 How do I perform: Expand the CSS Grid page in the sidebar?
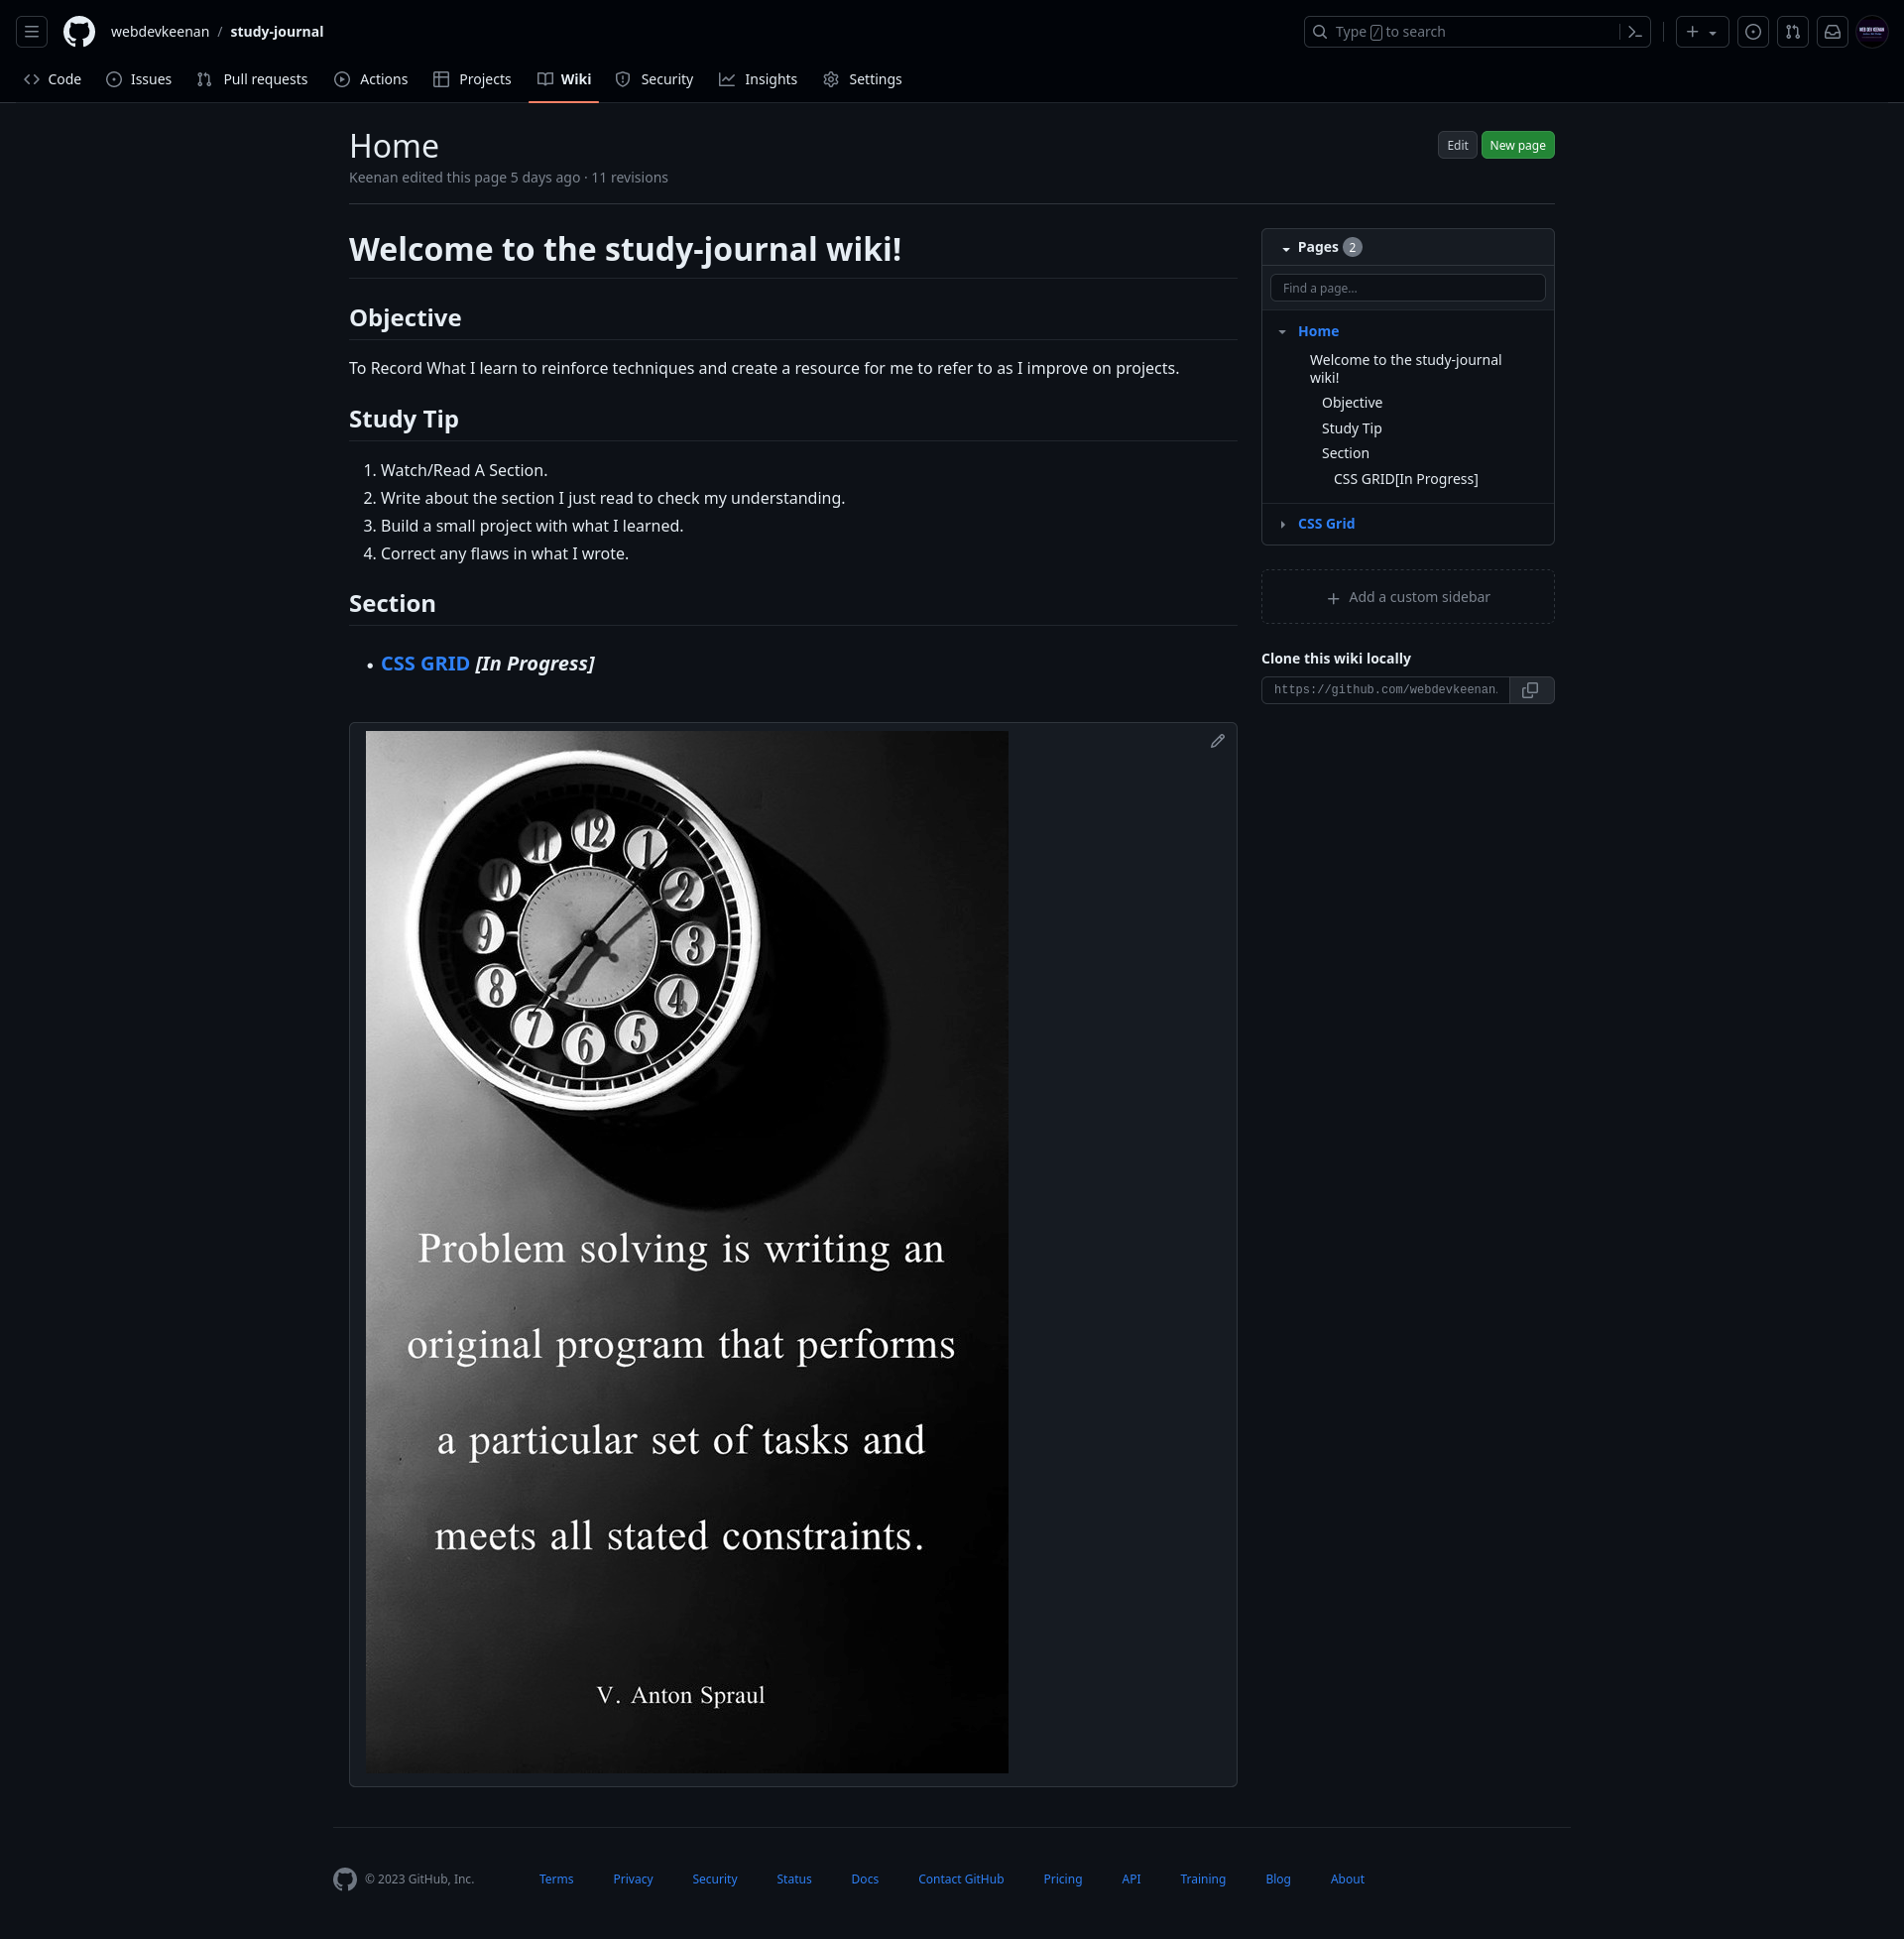pyautogui.click(x=1284, y=523)
